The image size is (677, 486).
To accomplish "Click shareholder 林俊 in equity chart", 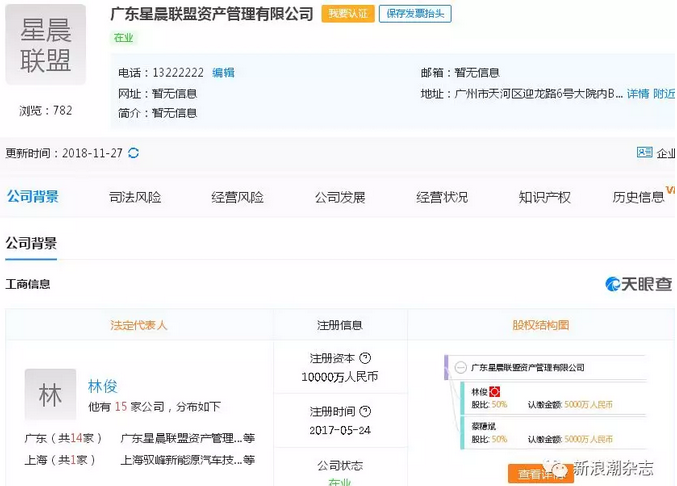I will 479,392.
